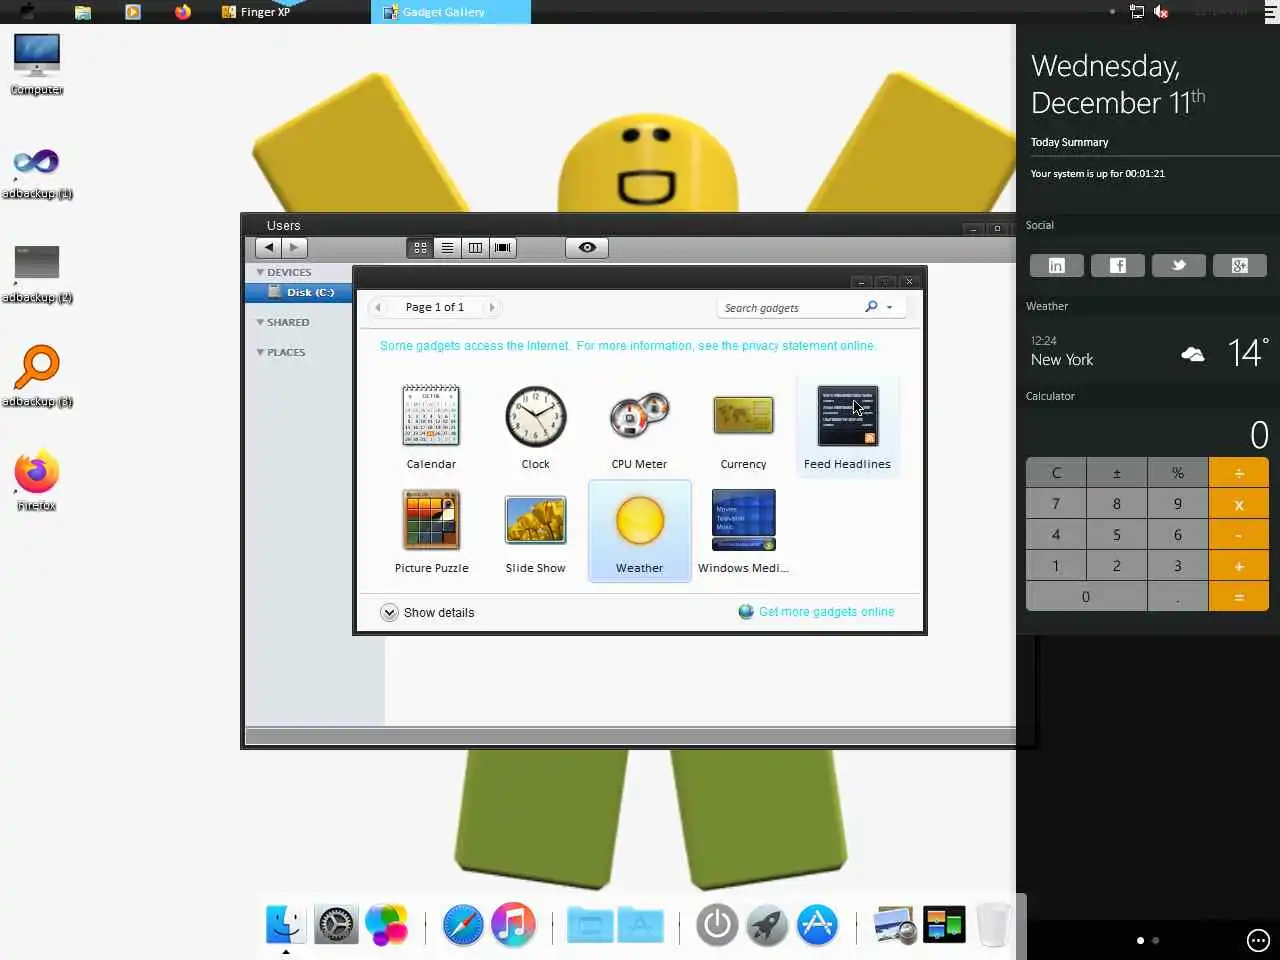Open search options dropdown arrow
This screenshot has height=960, width=1280.
coord(889,308)
